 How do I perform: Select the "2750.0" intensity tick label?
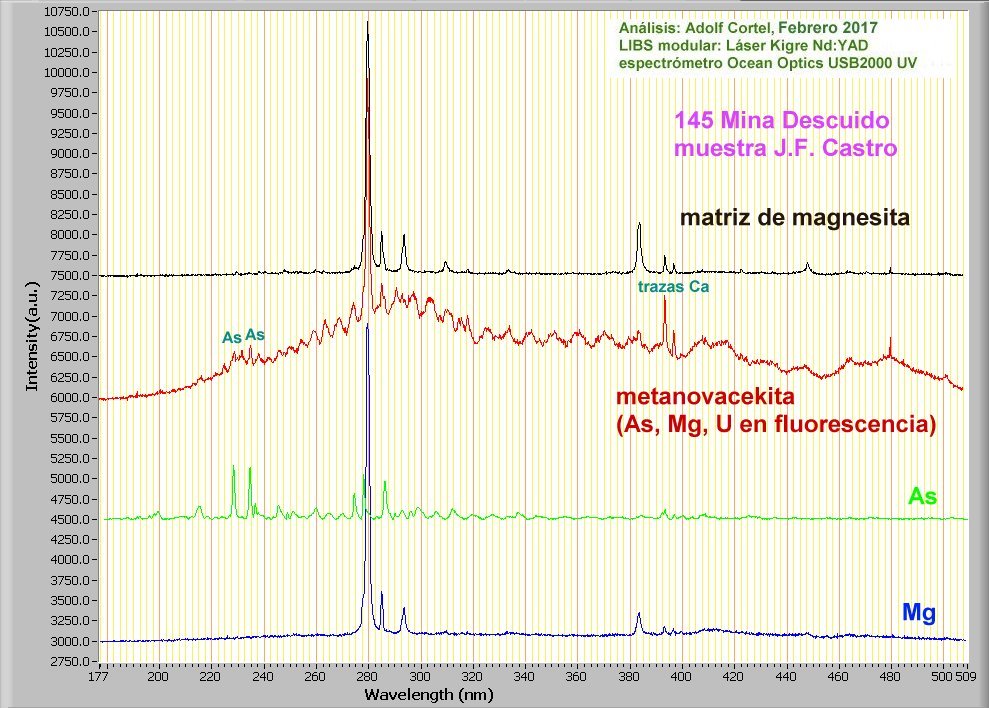(x=69, y=662)
